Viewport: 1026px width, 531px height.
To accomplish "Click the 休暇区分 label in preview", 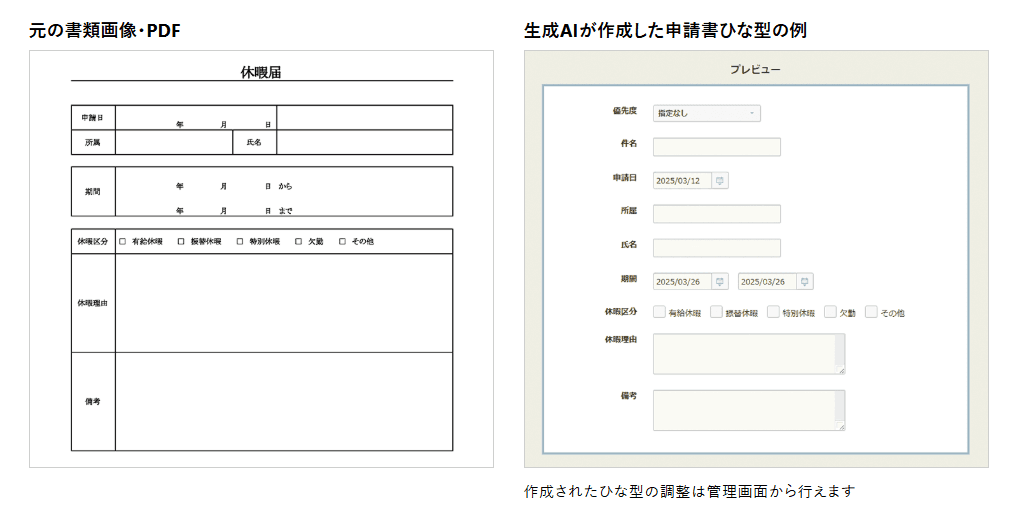I will coord(620,311).
